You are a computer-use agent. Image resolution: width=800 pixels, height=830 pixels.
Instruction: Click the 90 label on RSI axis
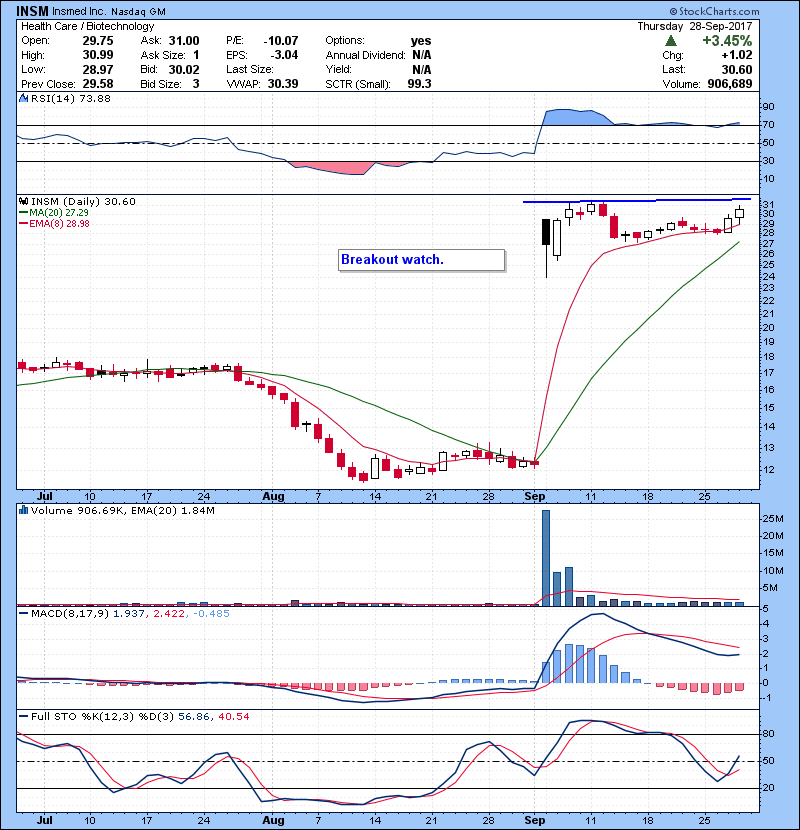click(x=768, y=107)
